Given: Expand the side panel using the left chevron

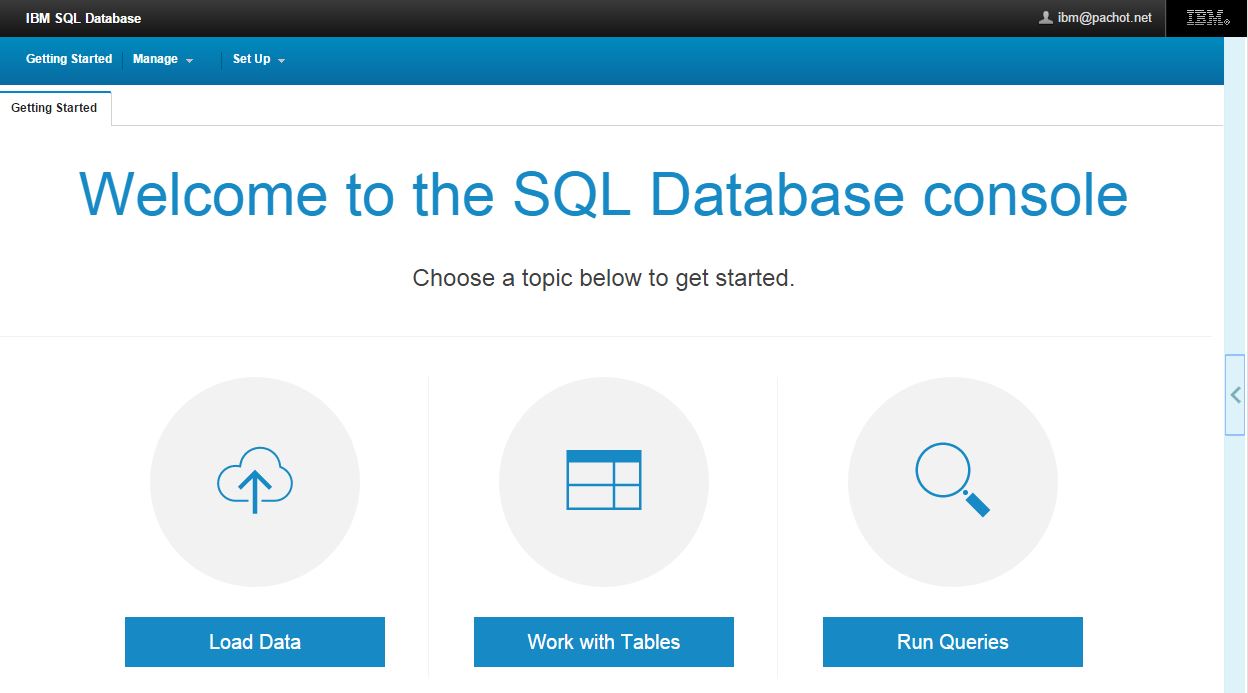Looking at the screenshot, I should coord(1235,395).
